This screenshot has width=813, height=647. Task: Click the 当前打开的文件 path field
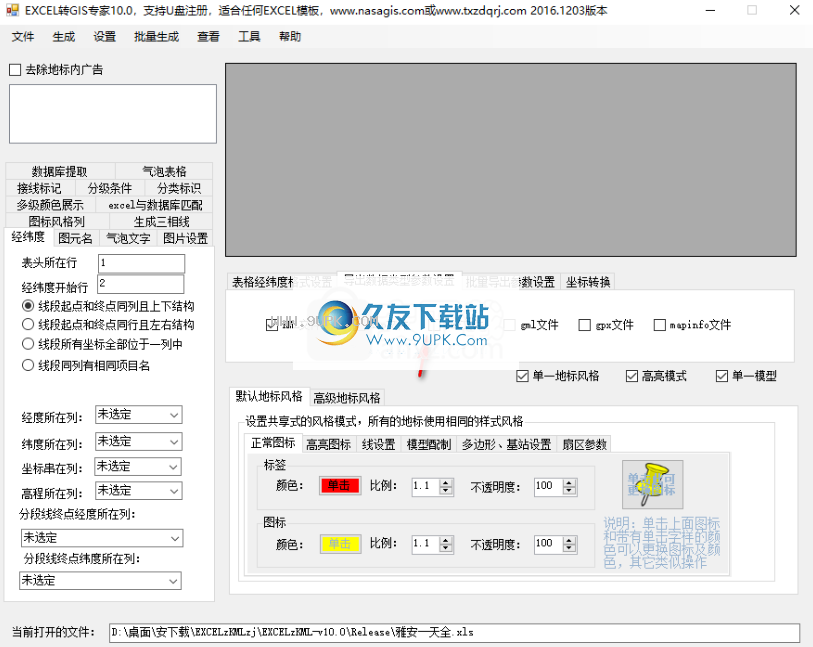click(x=454, y=632)
